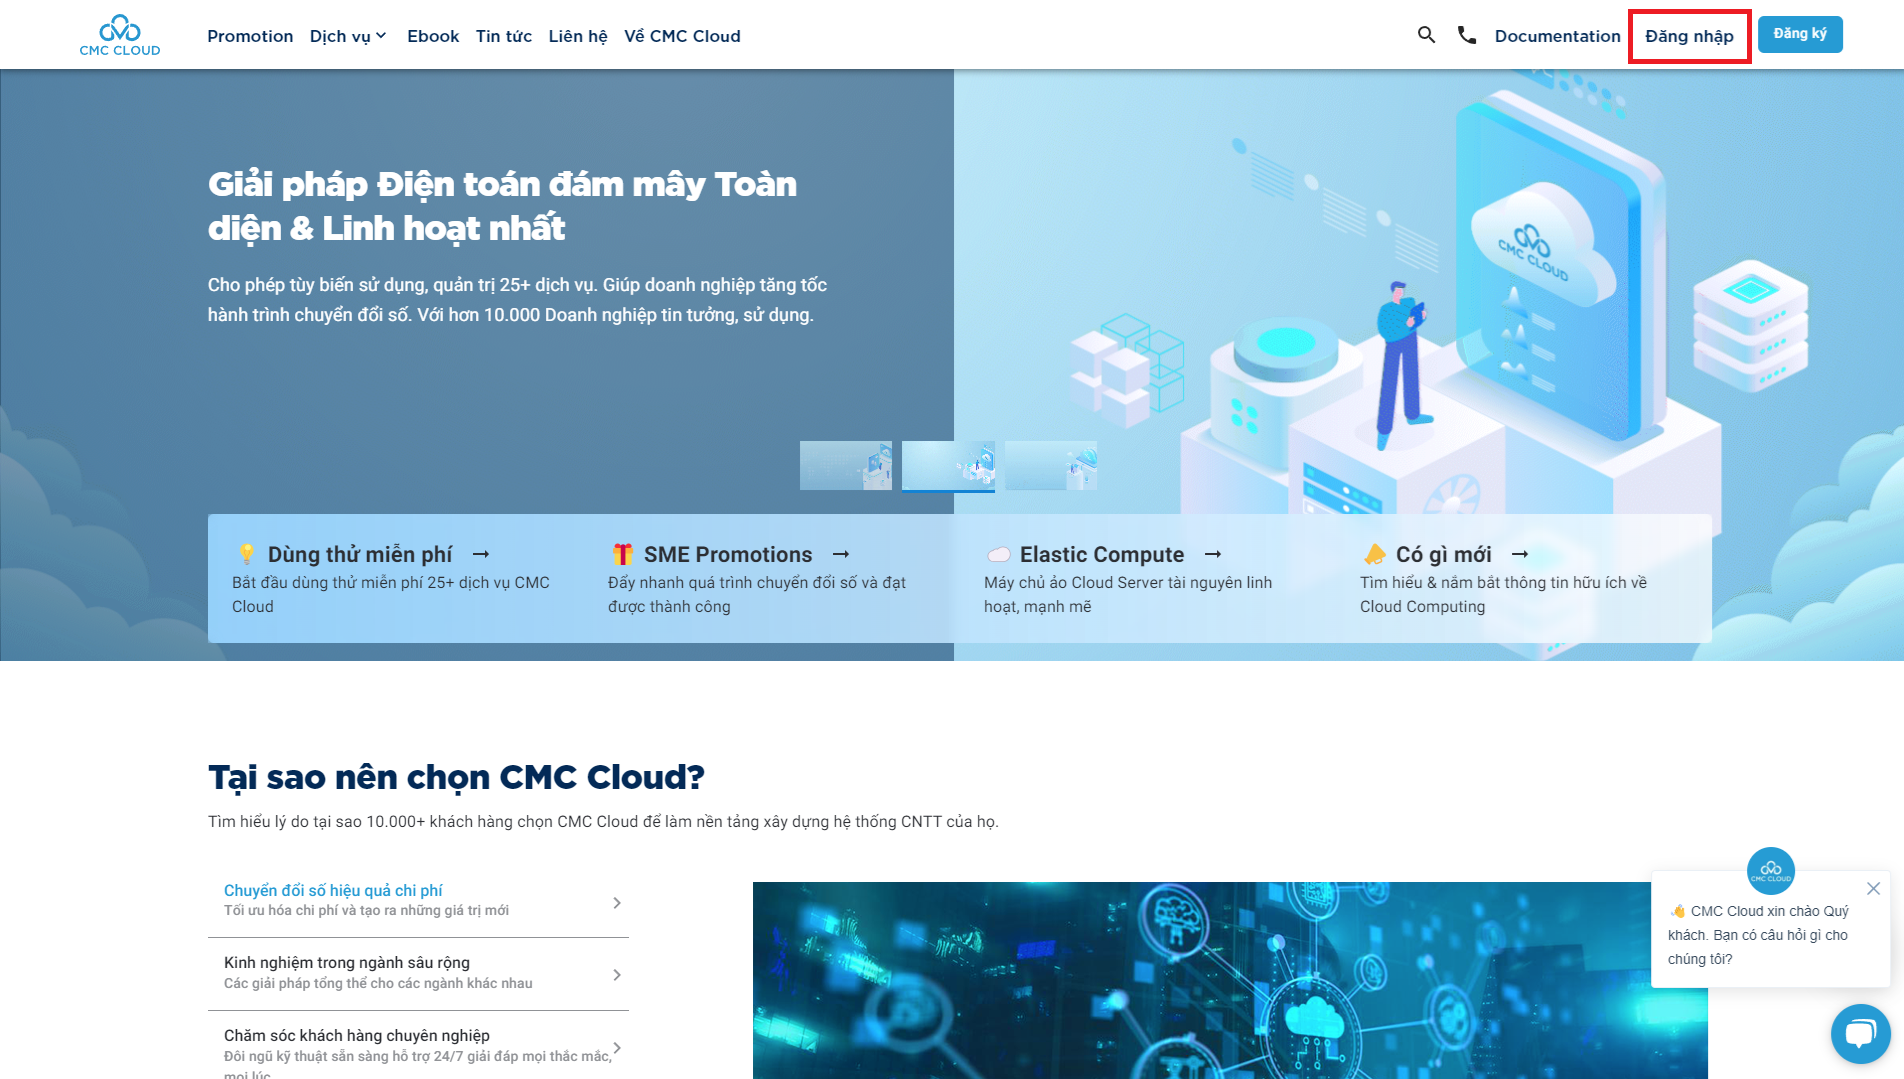The image size is (1904, 1079).
Task: Click the arrow after Elastic Compute
Action: pyautogui.click(x=1213, y=554)
